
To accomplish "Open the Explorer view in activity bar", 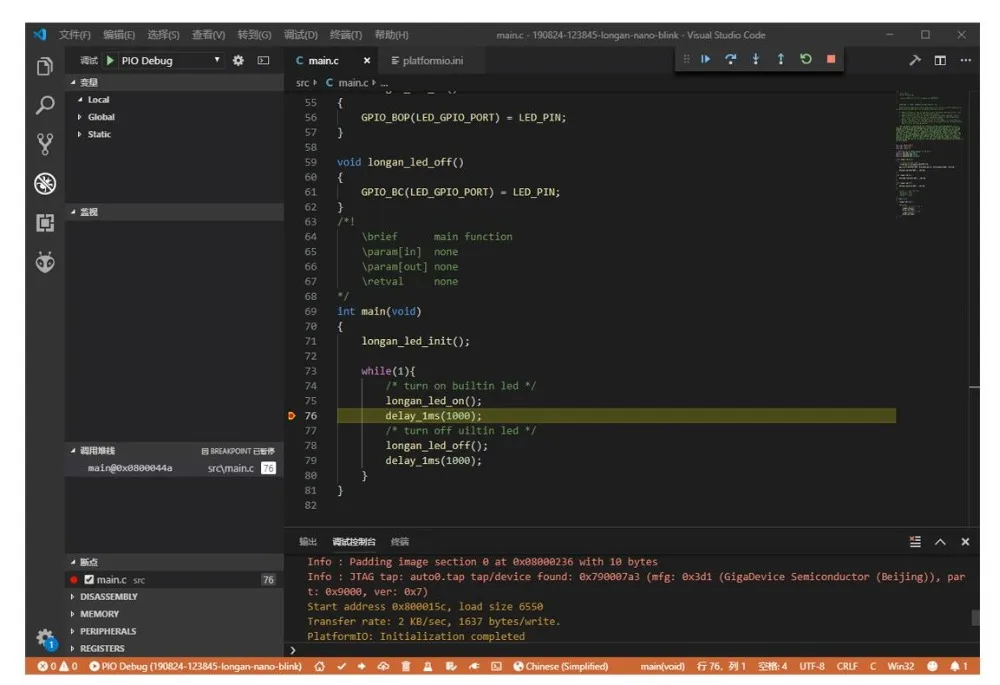I will pyautogui.click(x=44, y=67).
